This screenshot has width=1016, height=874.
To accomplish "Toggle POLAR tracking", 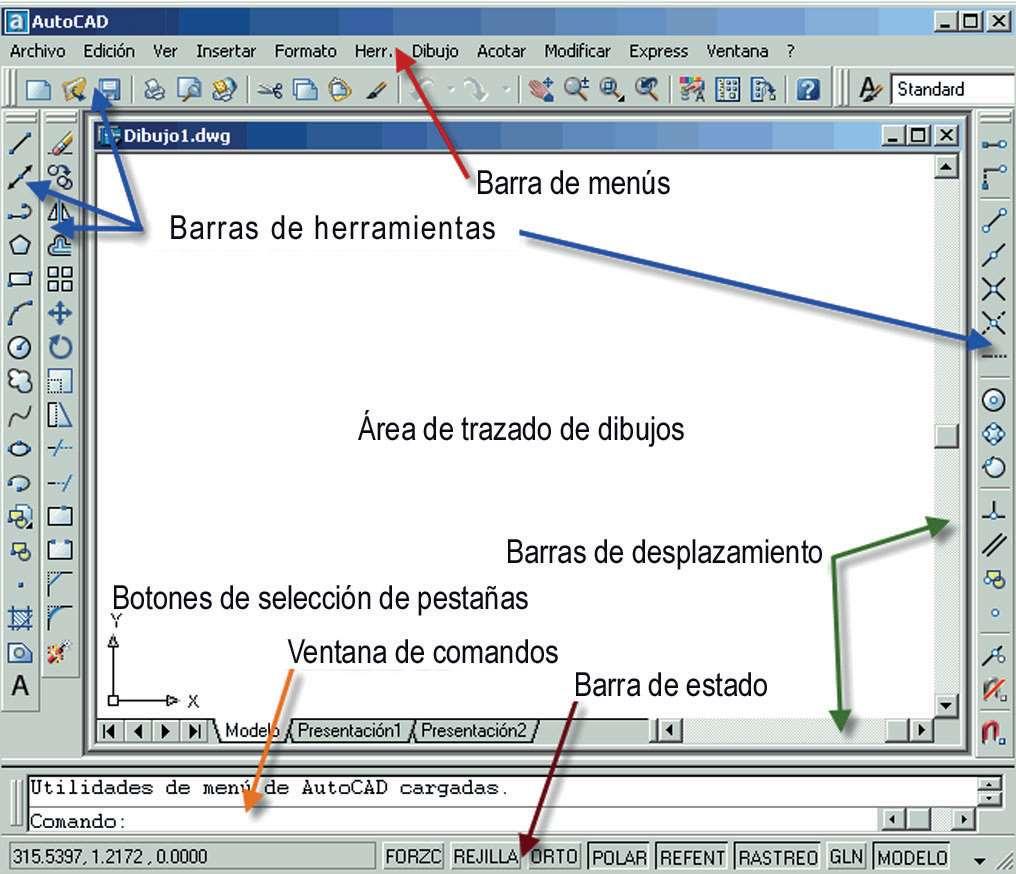I will (619, 857).
